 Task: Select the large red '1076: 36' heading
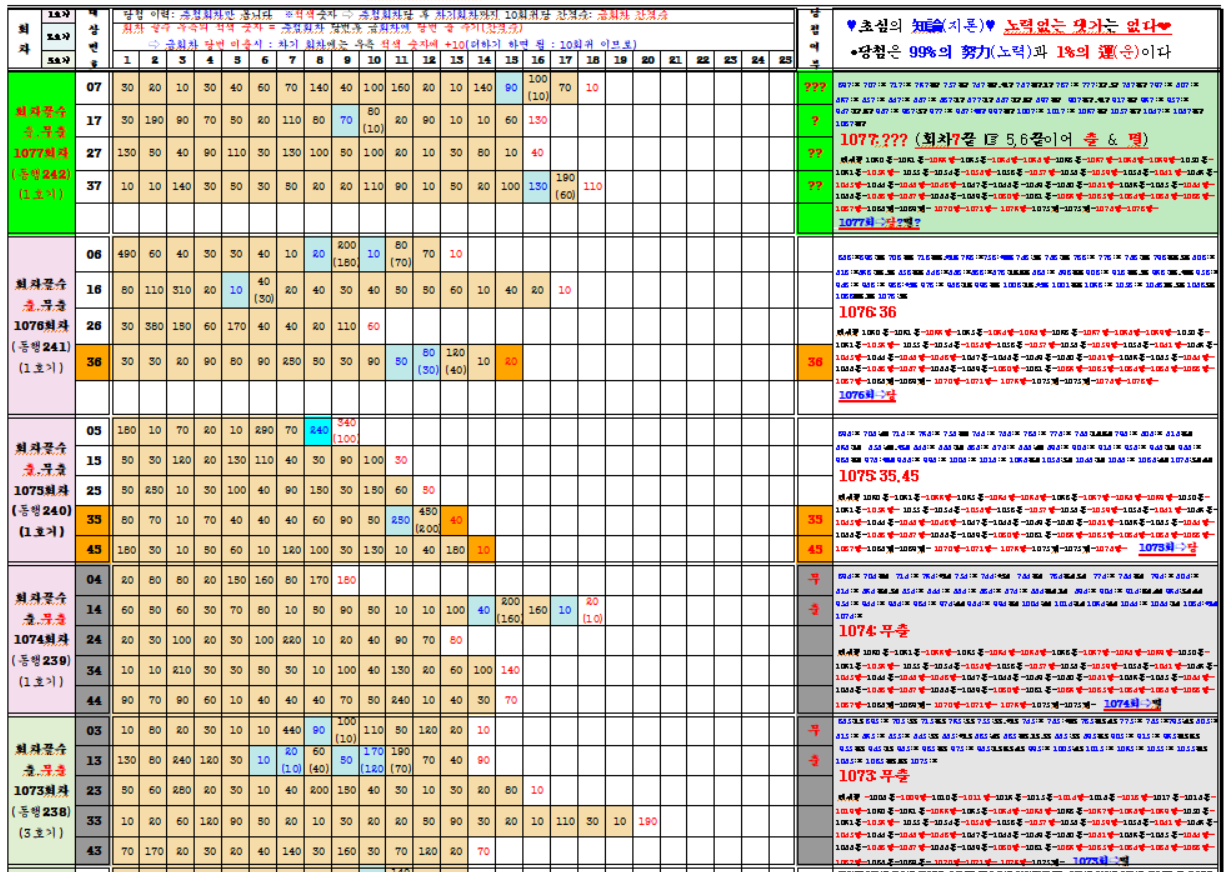[x=867, y=313]
